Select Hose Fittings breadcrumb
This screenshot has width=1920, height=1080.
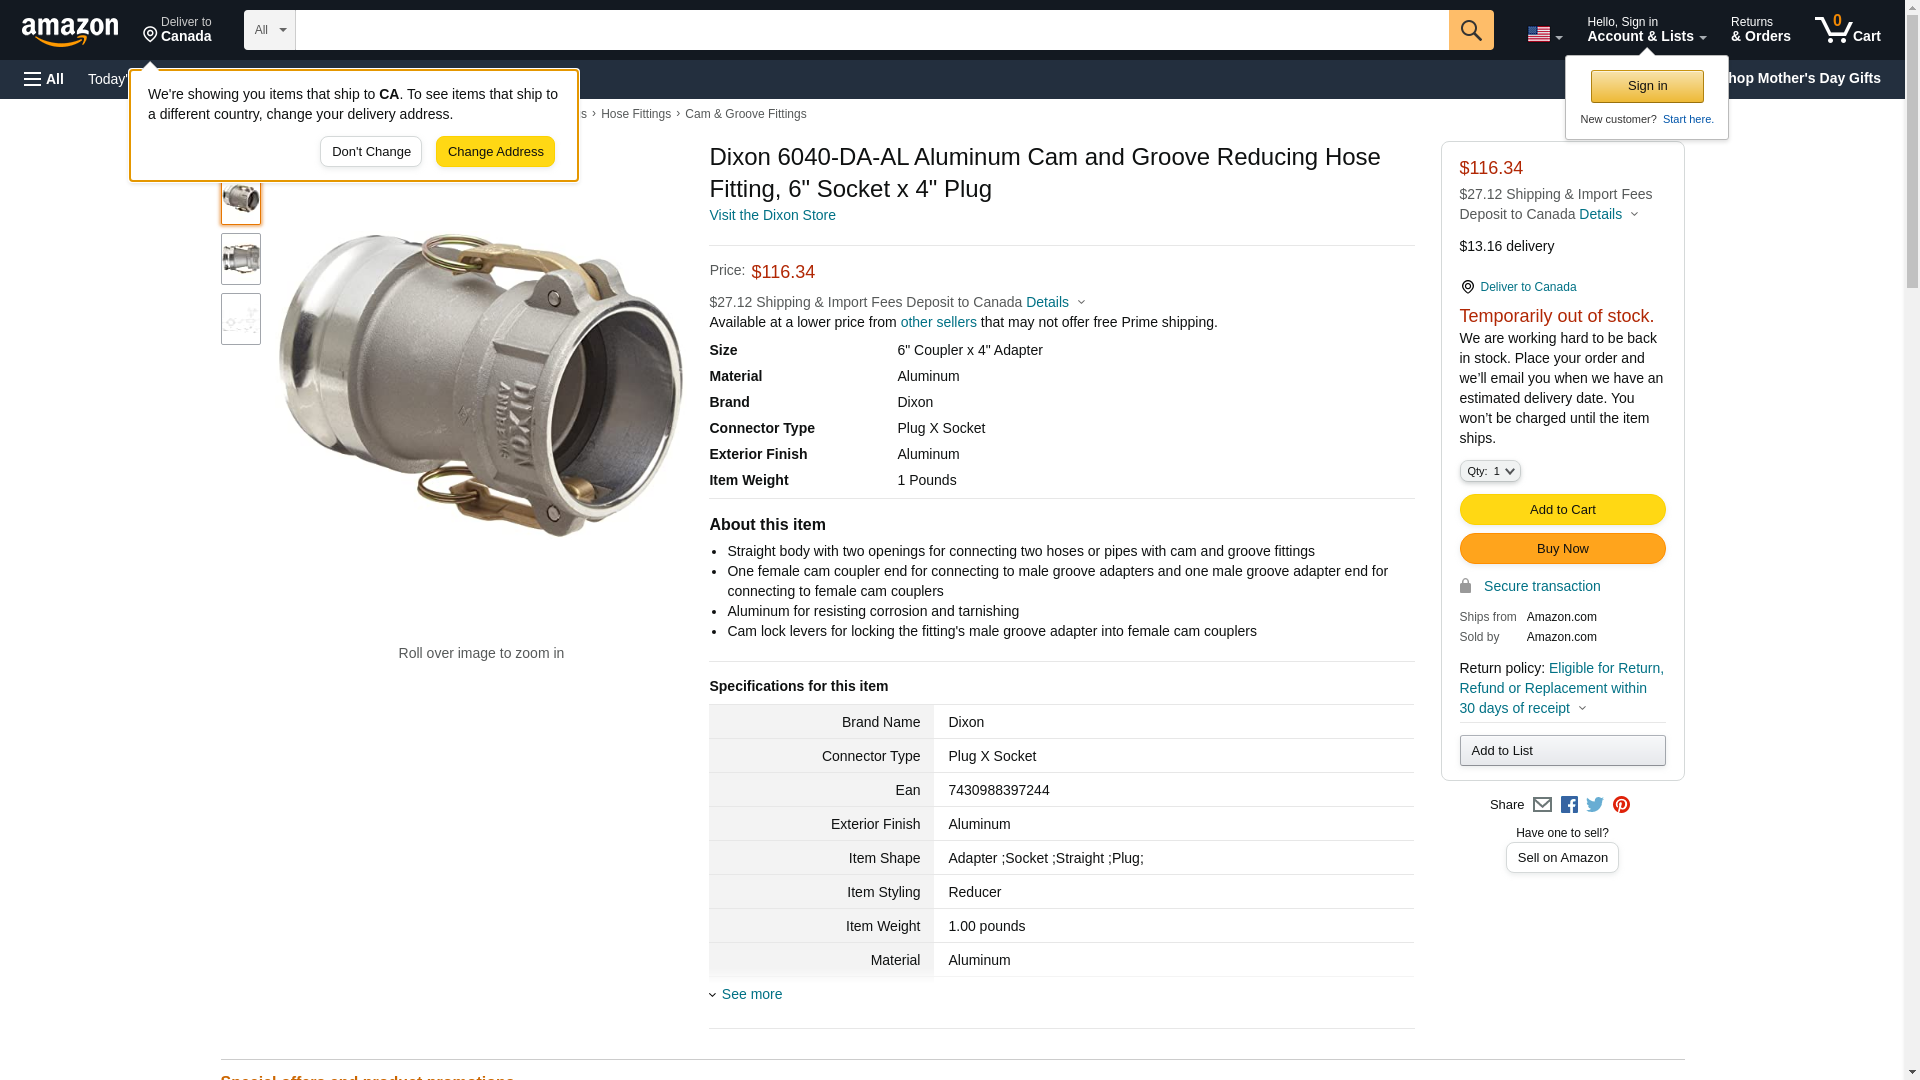point(635,114)
